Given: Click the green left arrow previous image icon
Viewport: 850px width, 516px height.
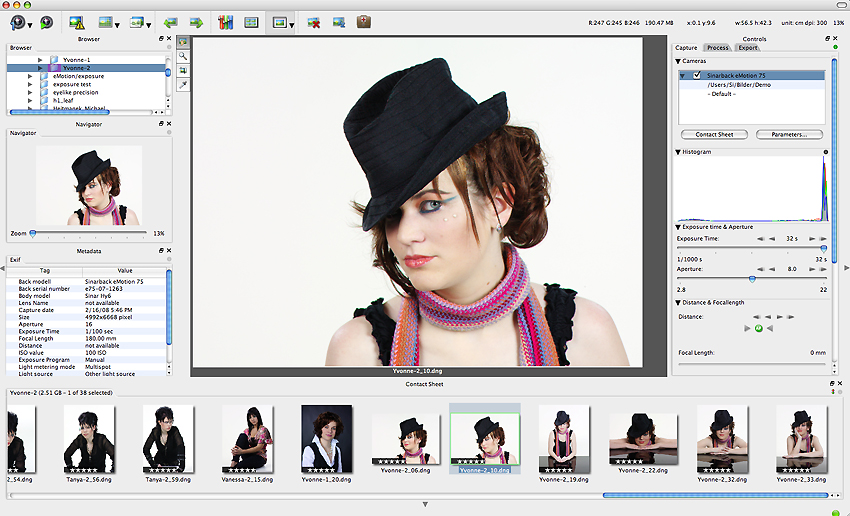Looking at the screenshot, I should 171,21.
